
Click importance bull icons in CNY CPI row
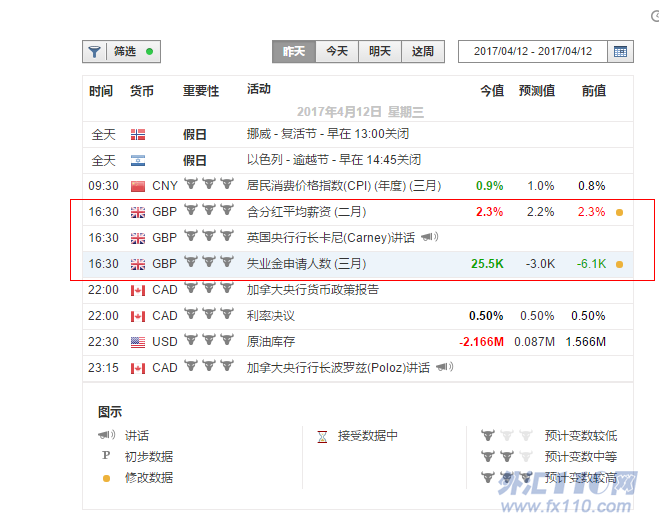click(x=209, y=184)
